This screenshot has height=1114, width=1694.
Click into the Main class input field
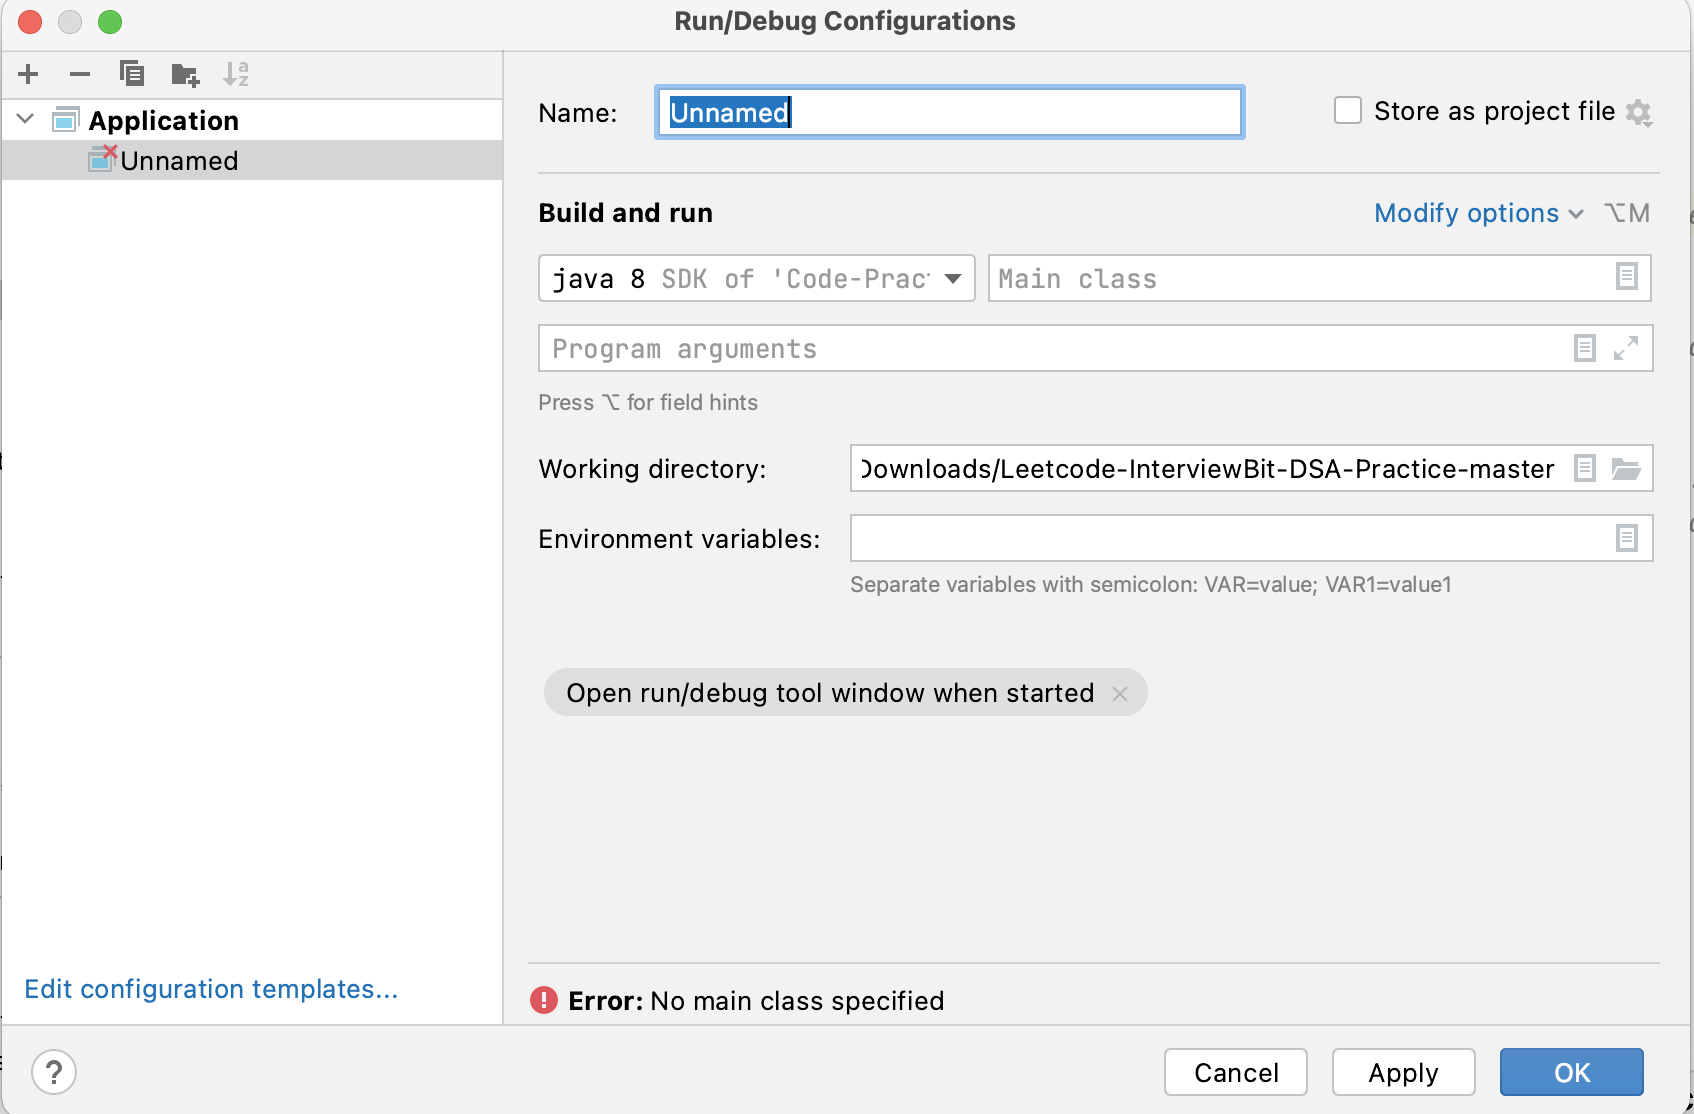pyautogui.click(x=1300, y=278)
